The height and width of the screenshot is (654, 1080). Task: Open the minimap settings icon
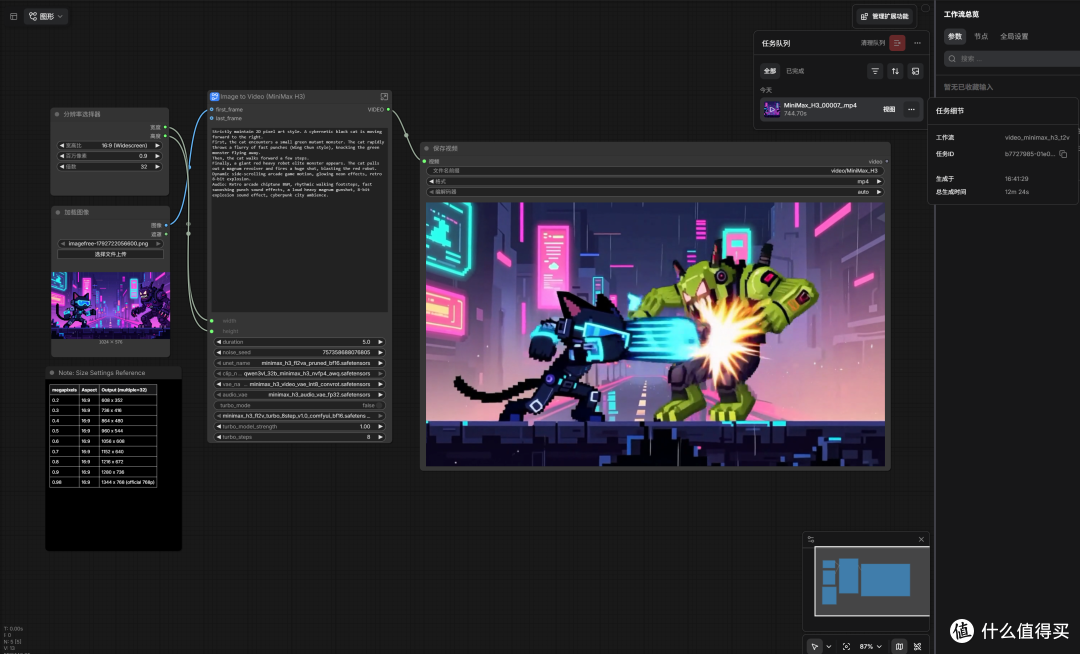pos(811,539)
